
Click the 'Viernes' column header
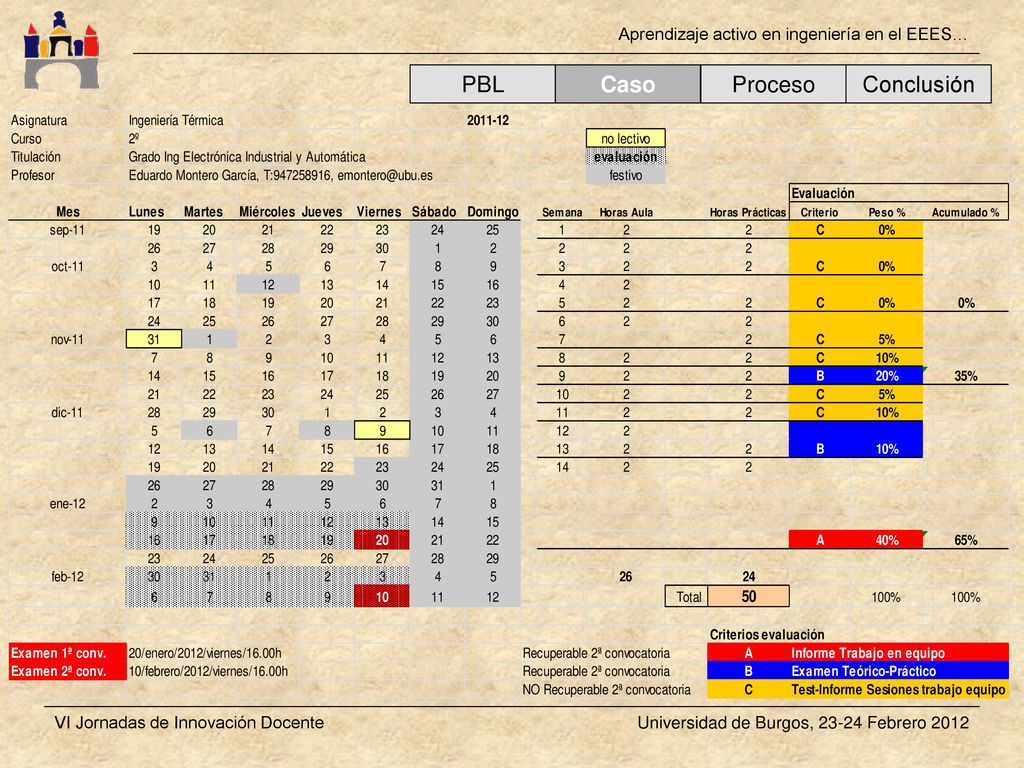[x=379, y=212]
